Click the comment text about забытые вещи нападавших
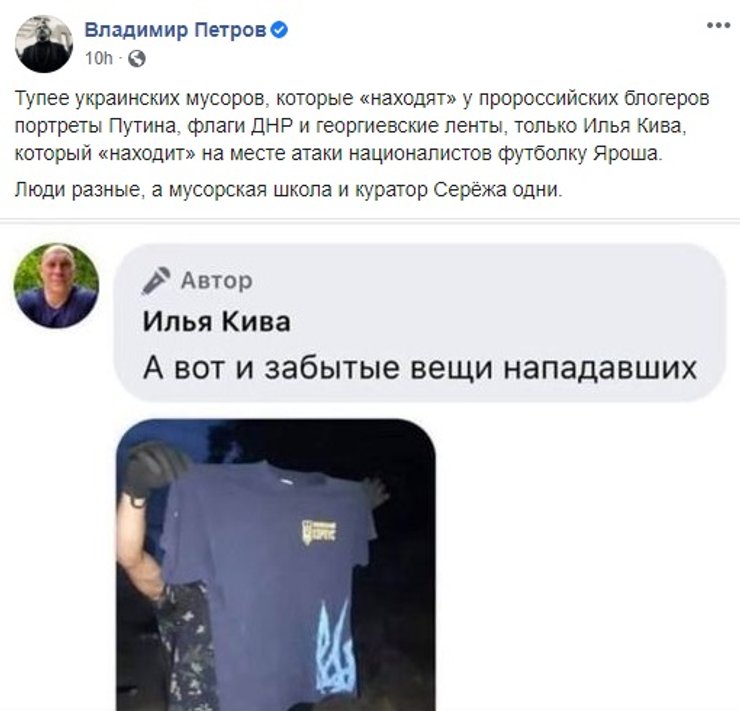 click(420, 368)
